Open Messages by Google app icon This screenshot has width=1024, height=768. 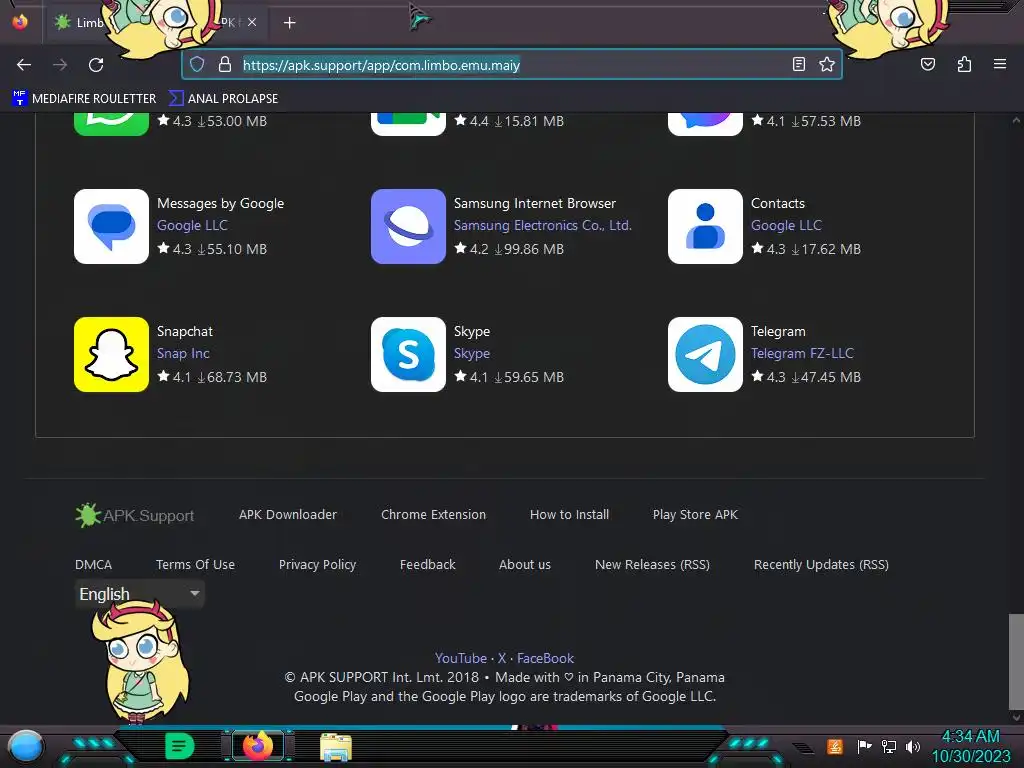[x=112, y=227]
